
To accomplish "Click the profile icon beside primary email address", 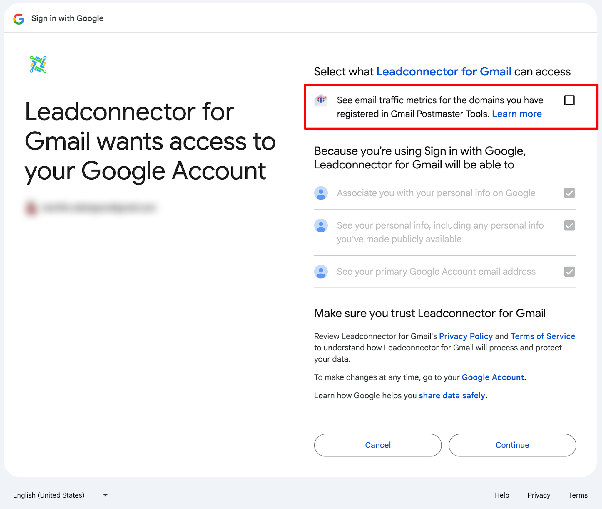I will (x=321, y=272).
